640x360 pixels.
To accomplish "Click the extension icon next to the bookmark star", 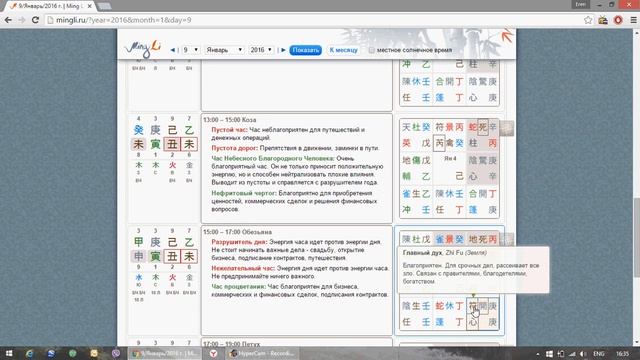I will click(603, 20).
